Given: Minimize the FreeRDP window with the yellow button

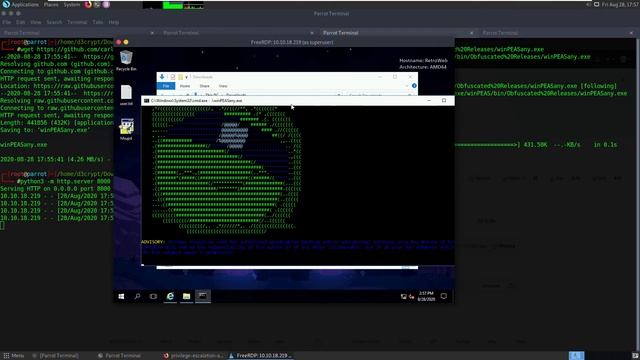Looking at the screenshot, I should [x=126, y=42].
